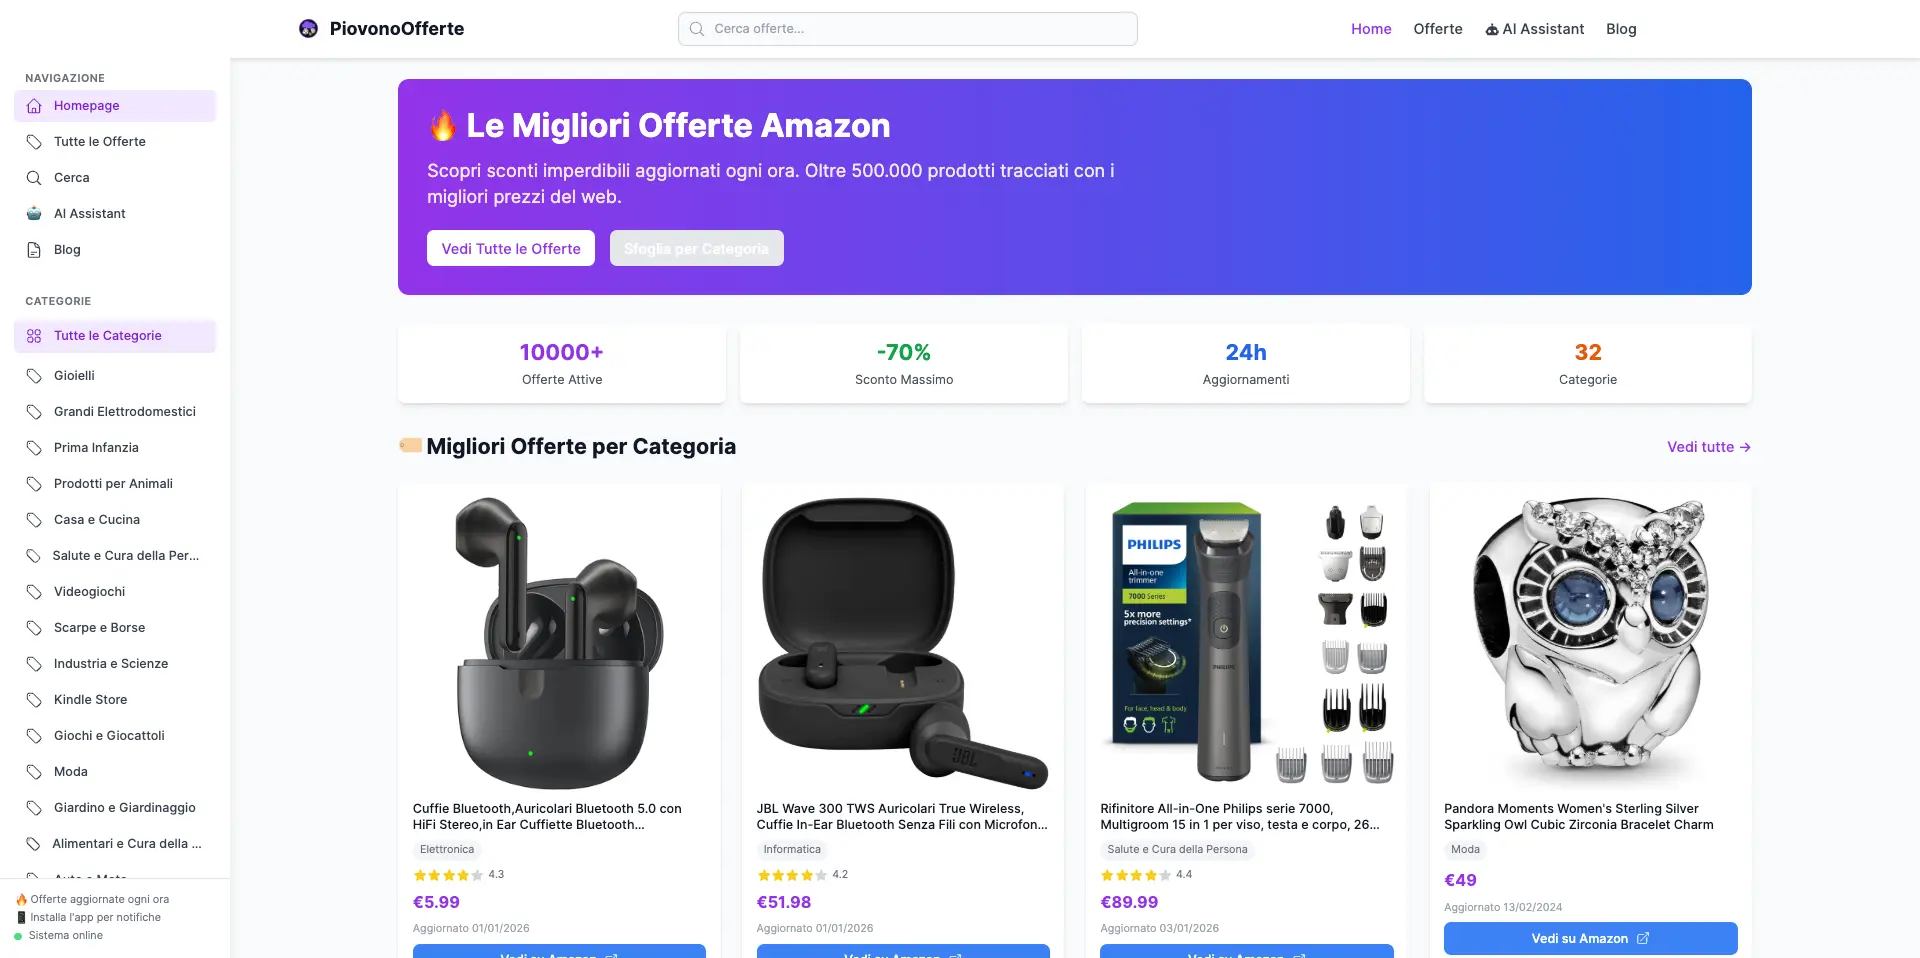Image resolution: width=1920 pixels, height=958 pixels.
Task: Select the Tutte le Categorie grid icon
Action: coord(34,336)
